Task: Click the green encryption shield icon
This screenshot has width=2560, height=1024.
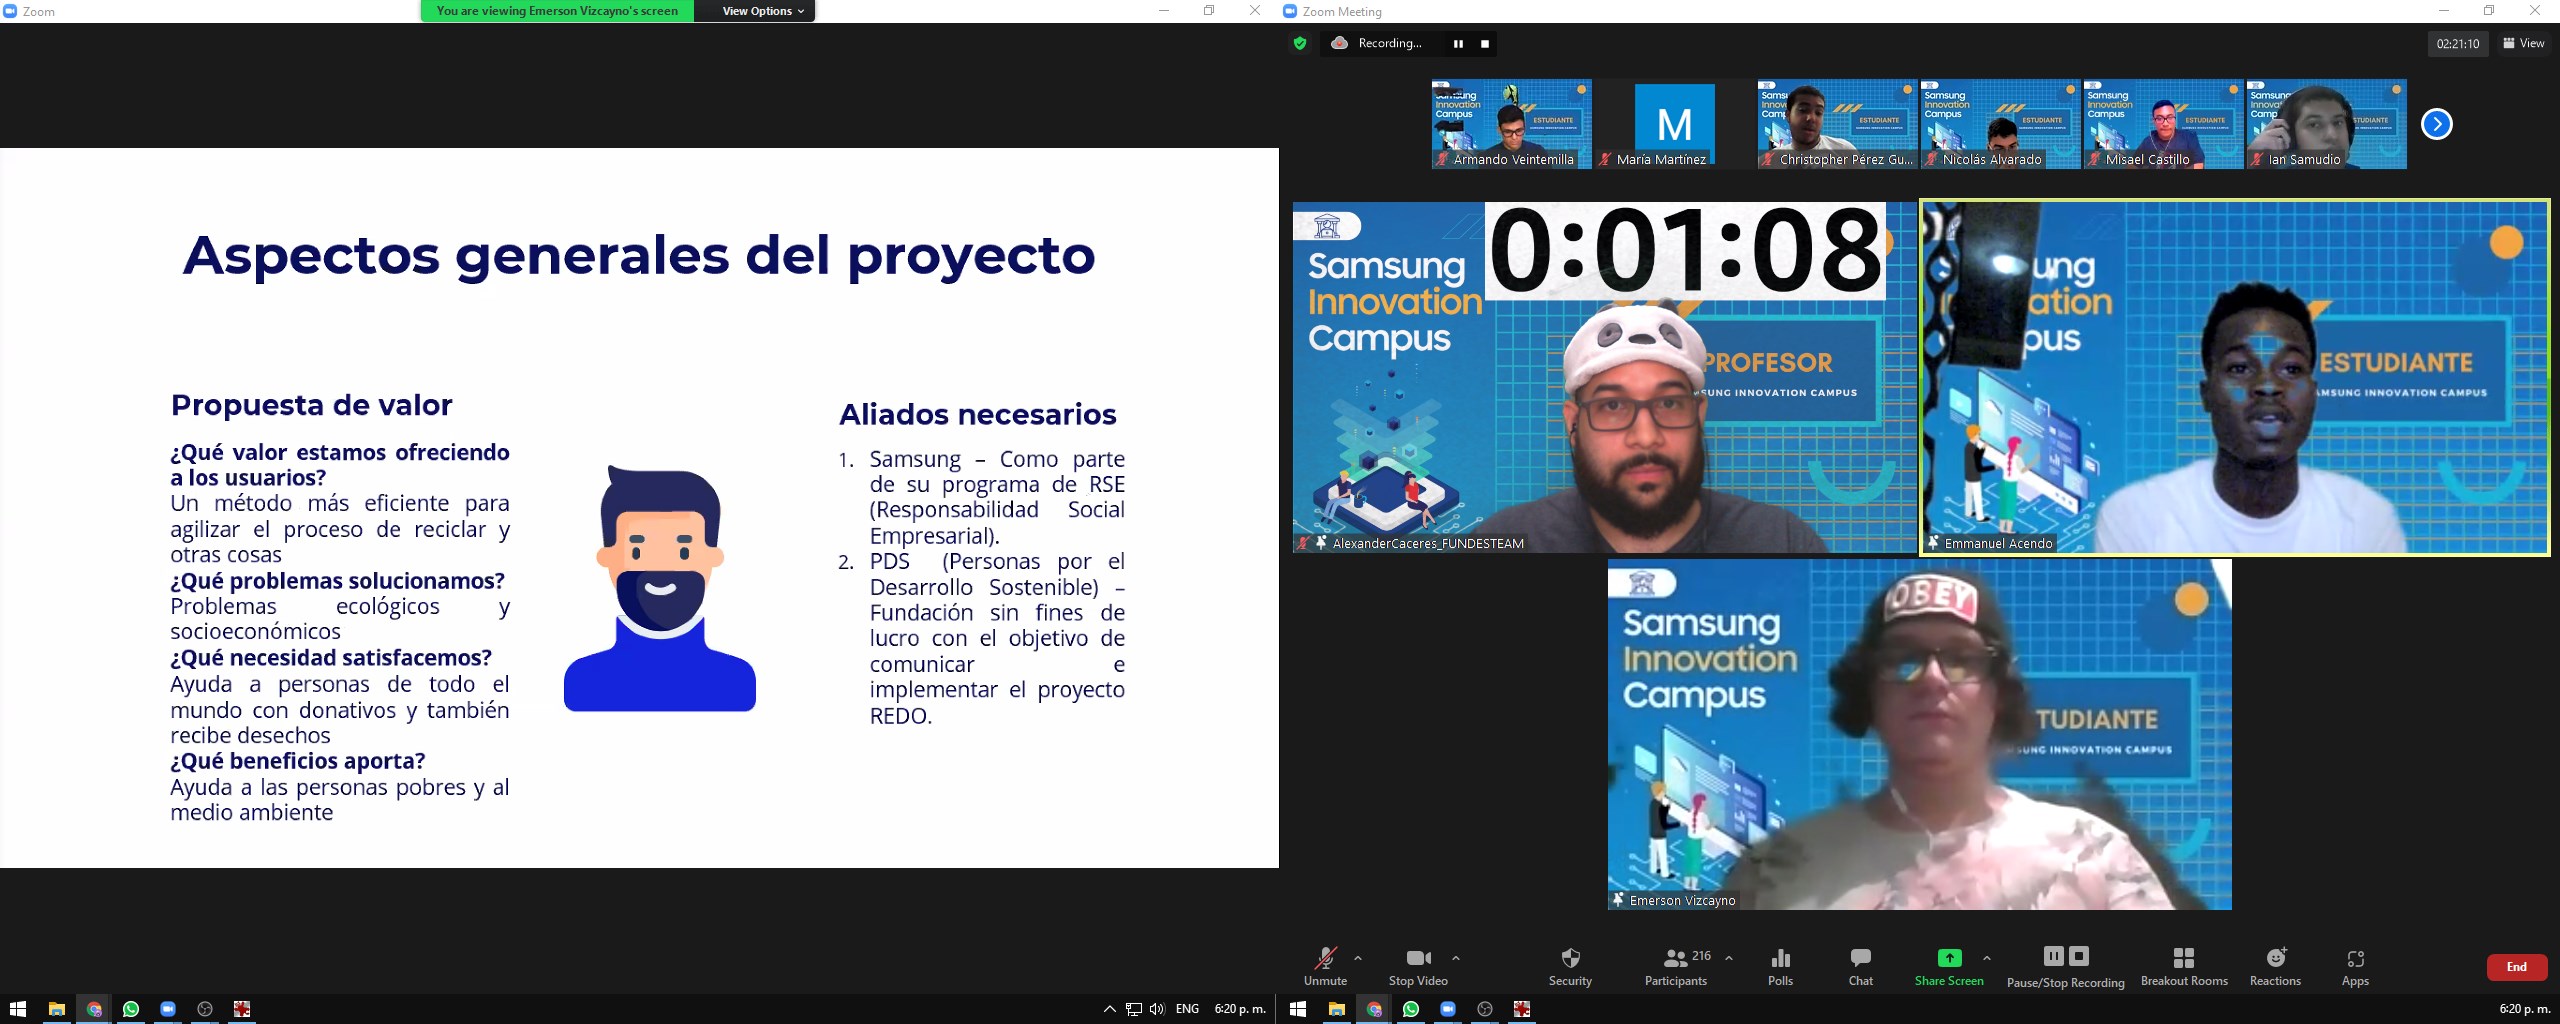Action: [x=1300, y=43]
